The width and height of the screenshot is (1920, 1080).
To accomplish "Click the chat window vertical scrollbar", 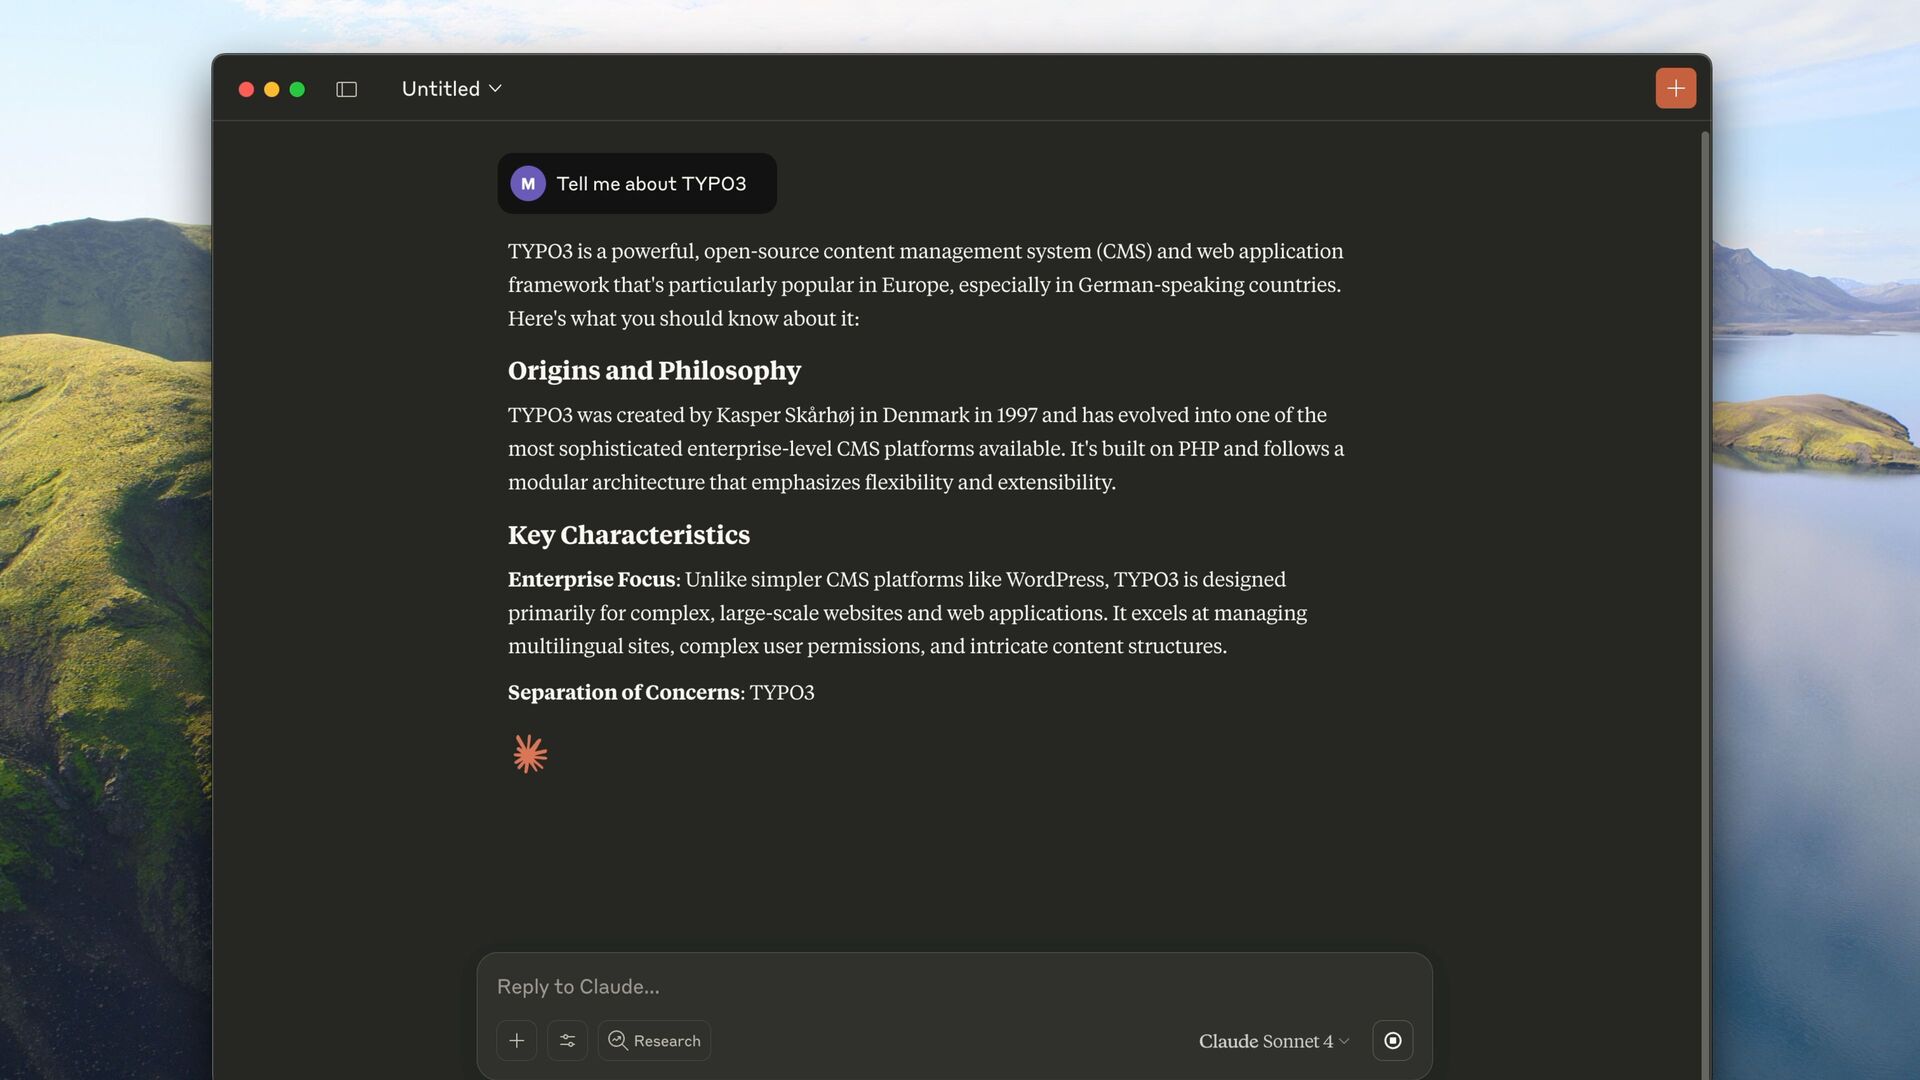I will (x=1705, y=600).
